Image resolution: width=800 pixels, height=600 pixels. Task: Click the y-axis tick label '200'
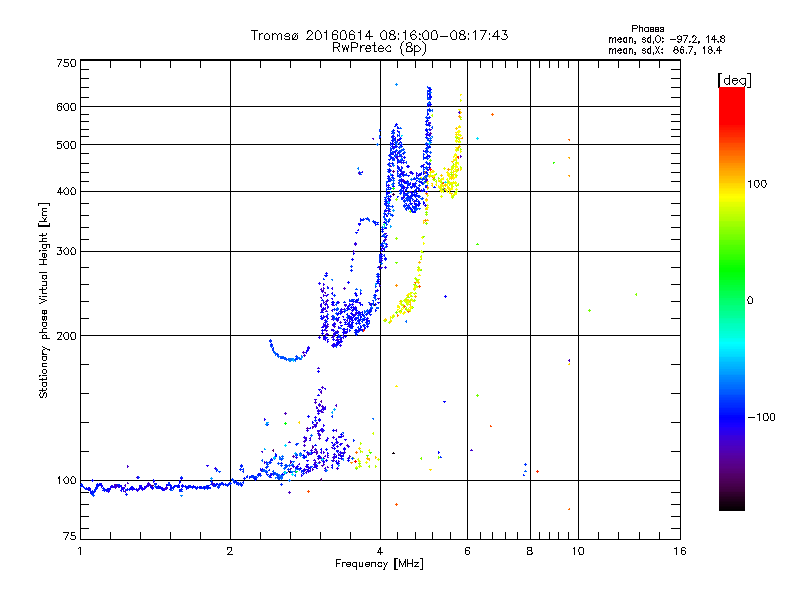point(66,336)
